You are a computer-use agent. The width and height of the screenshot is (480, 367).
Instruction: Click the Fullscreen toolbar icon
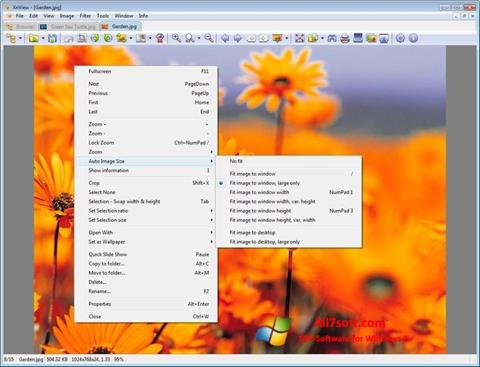(300, 38)
